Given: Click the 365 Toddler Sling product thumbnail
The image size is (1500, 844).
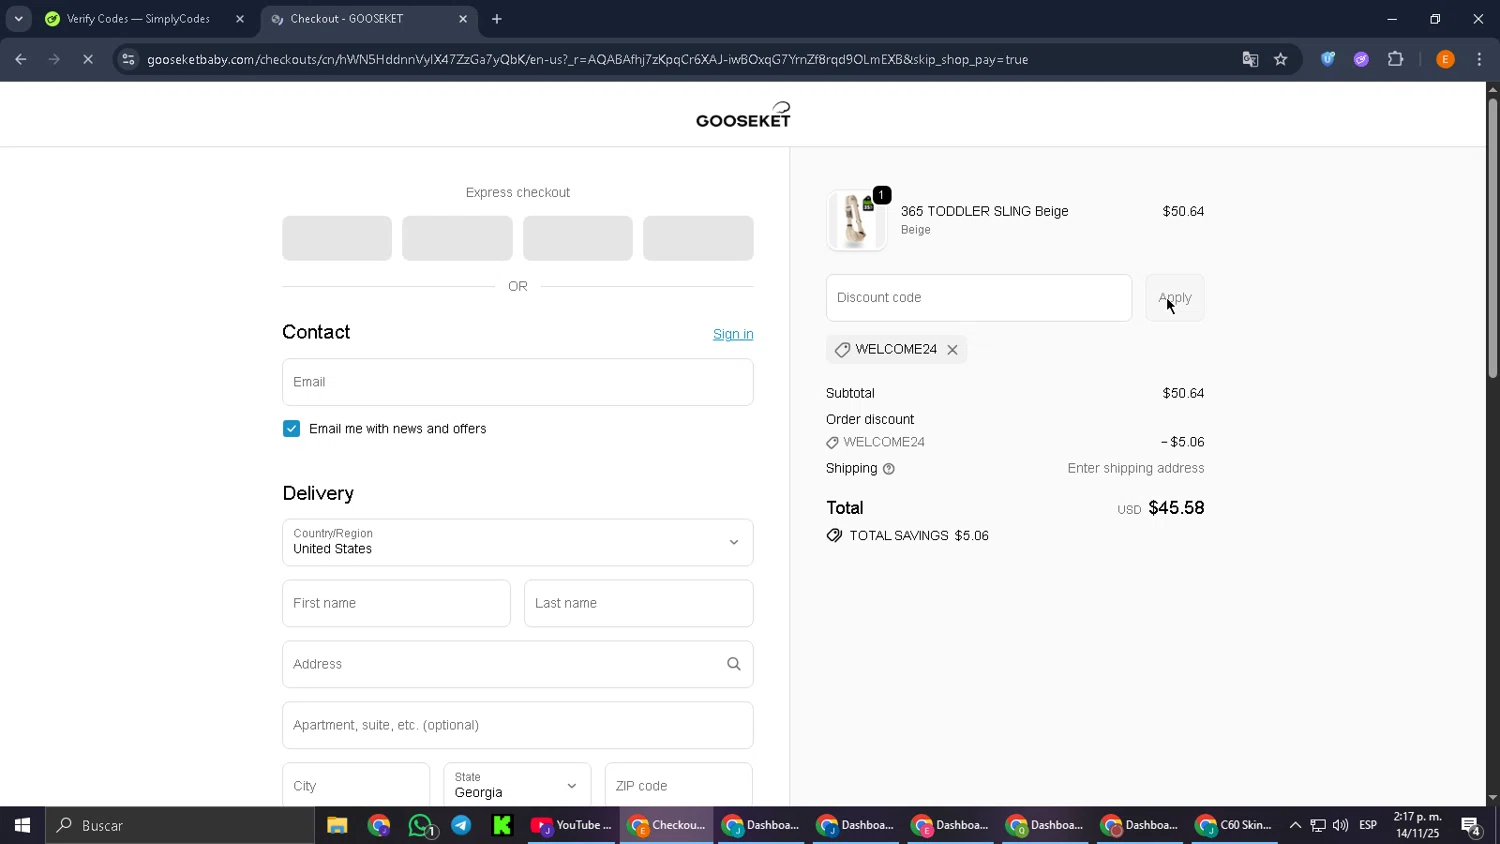Looking at the screenshot, I should (x=856, y=220).
